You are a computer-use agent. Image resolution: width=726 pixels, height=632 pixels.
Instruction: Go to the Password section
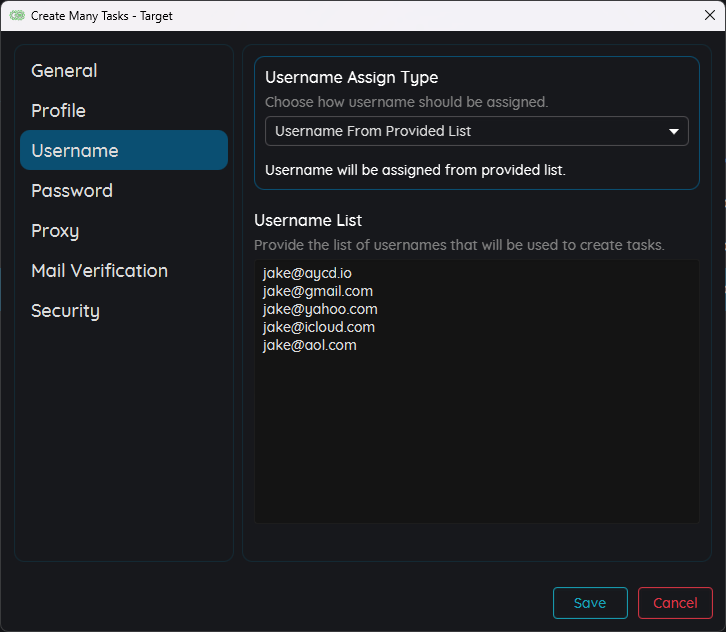click(x=72, y=191)
